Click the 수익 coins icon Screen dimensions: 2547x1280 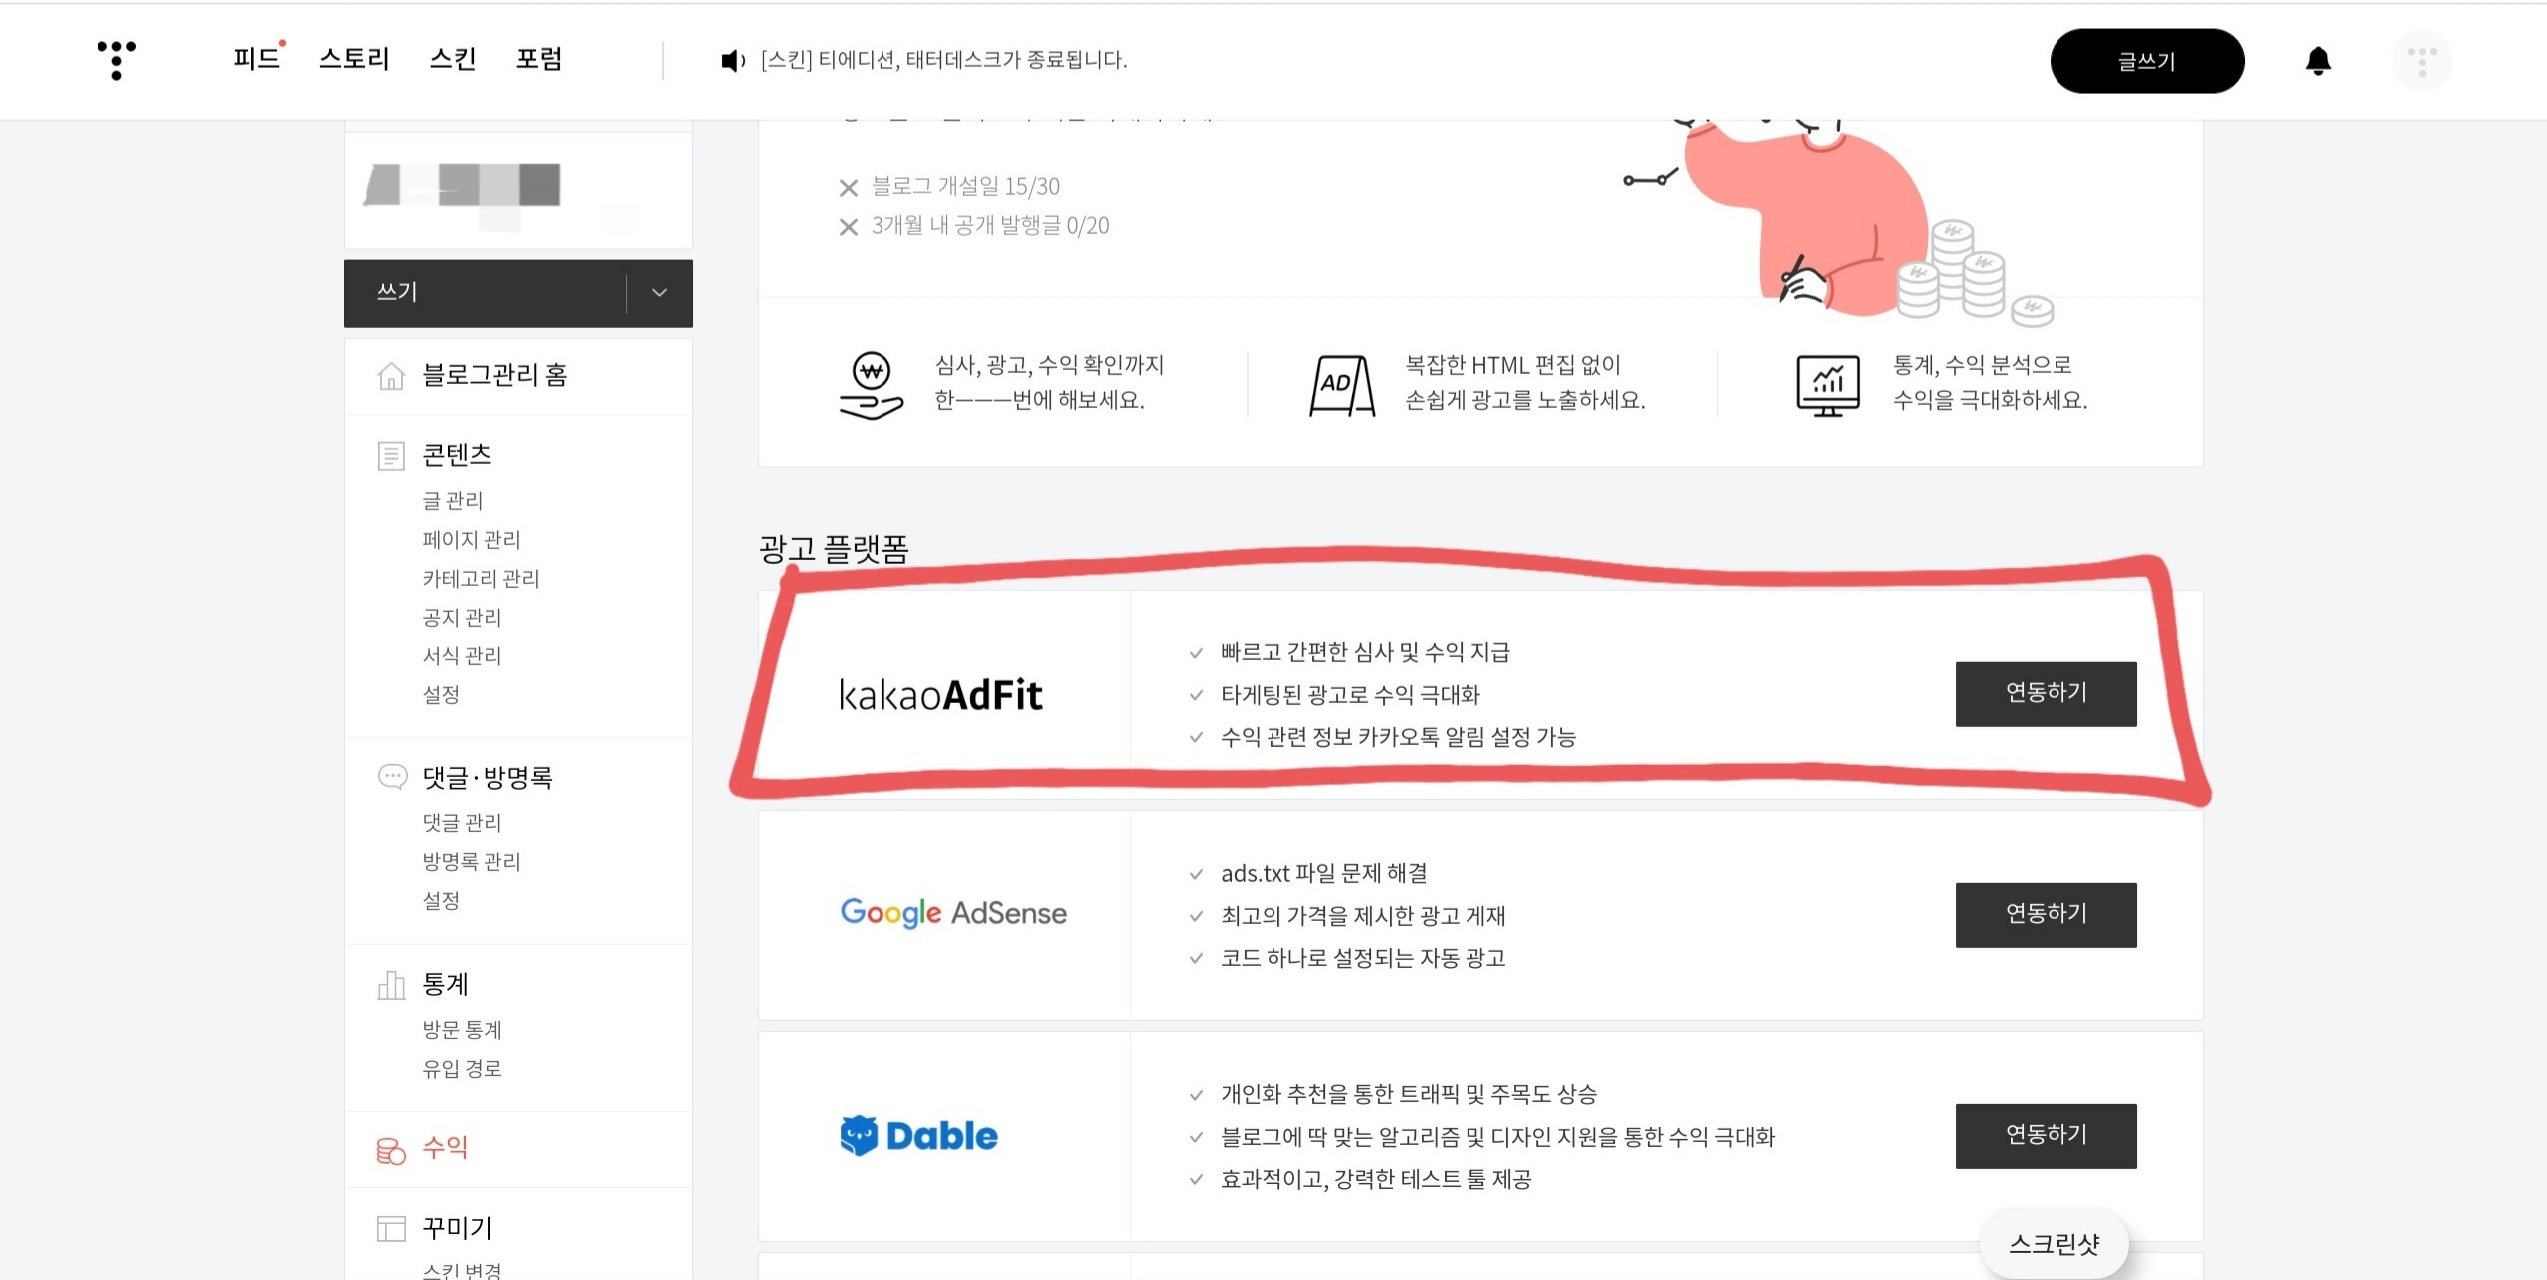point(391,1150)
